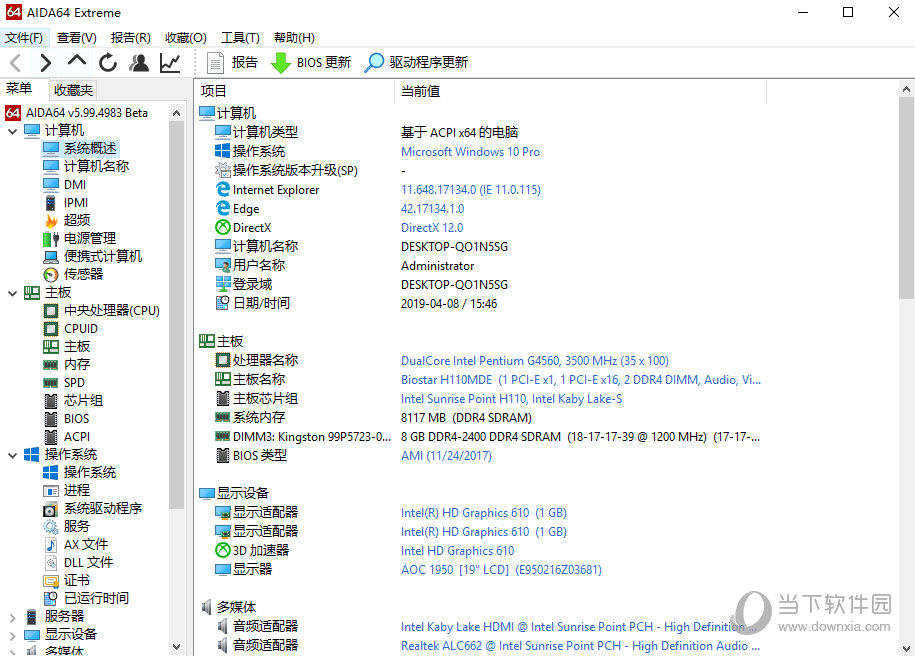Viewport: 915px width, 656px height.
Task: Switch to the 菜单 tab
Action: click(x=19, y=89)
